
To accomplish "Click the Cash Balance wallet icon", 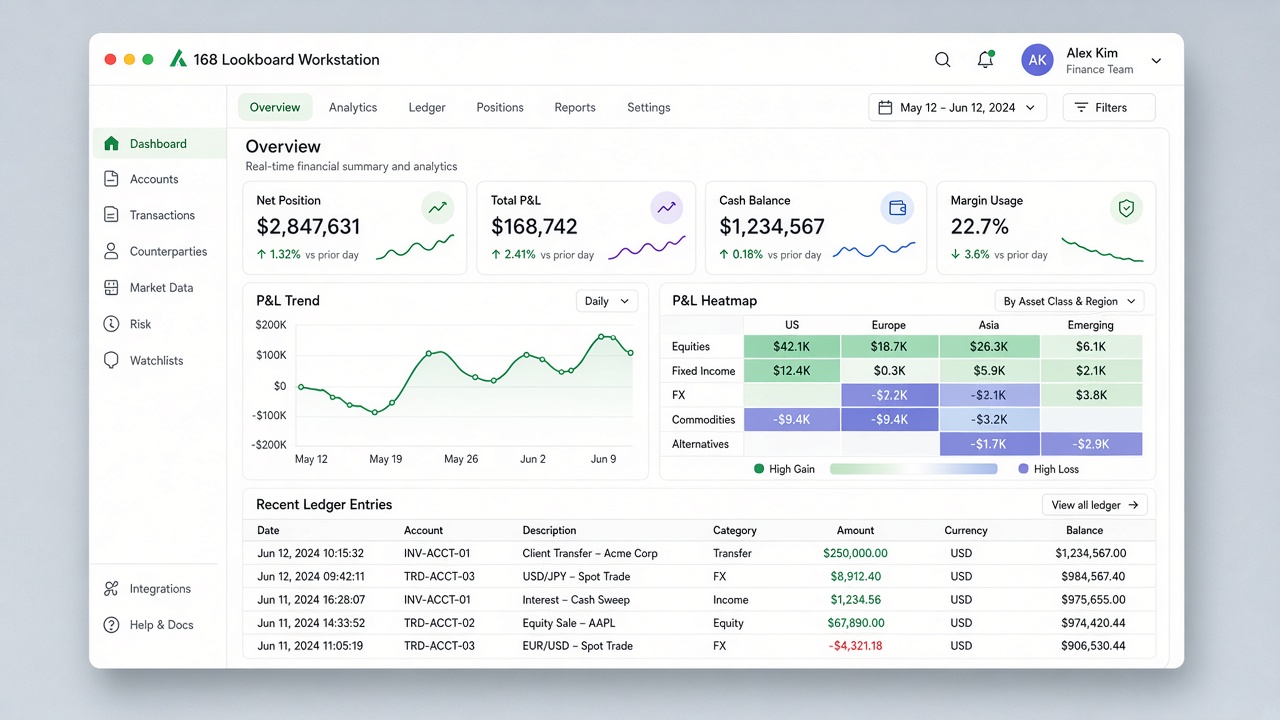I will tap(897, 208).
